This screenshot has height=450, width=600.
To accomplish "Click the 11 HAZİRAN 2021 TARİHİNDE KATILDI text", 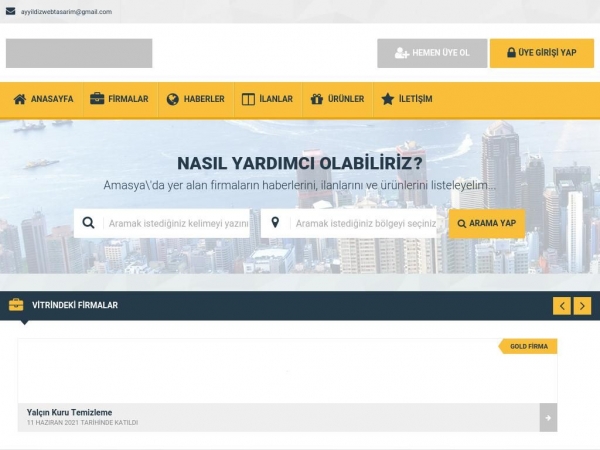I will point(82,423).
